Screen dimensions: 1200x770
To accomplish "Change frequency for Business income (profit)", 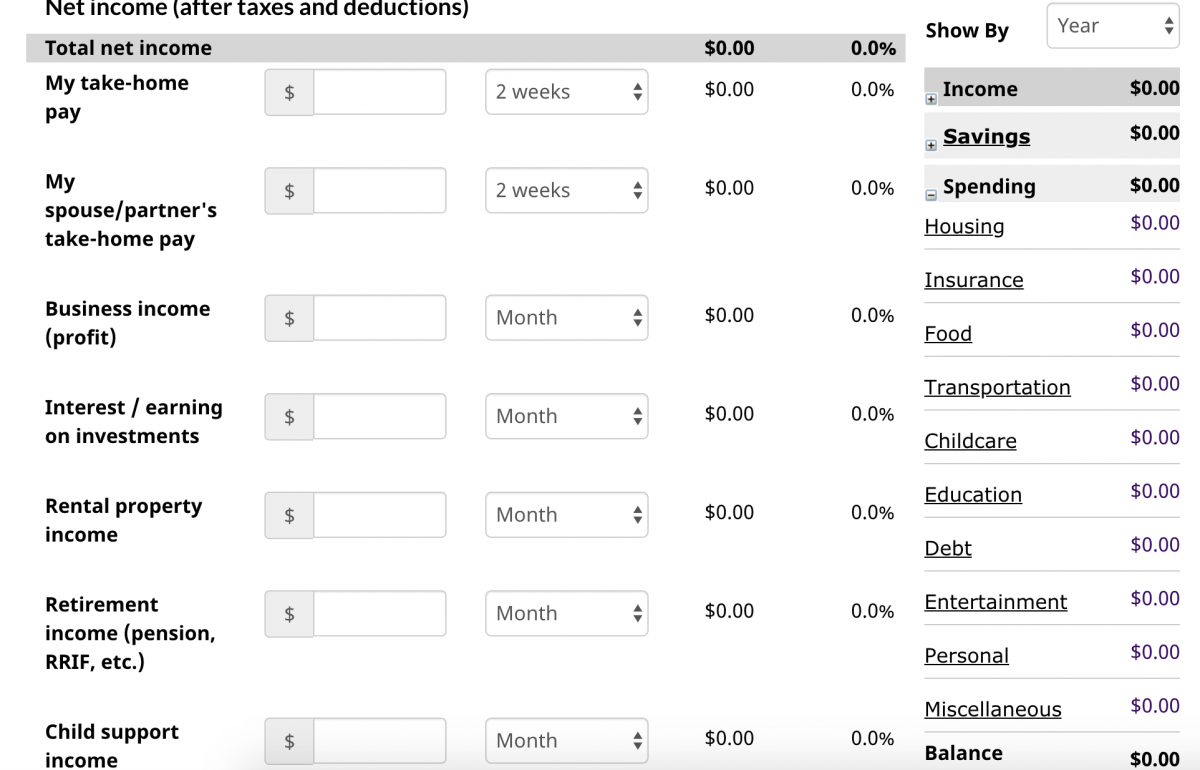I will pyautogui.click(x=566, y=318).
